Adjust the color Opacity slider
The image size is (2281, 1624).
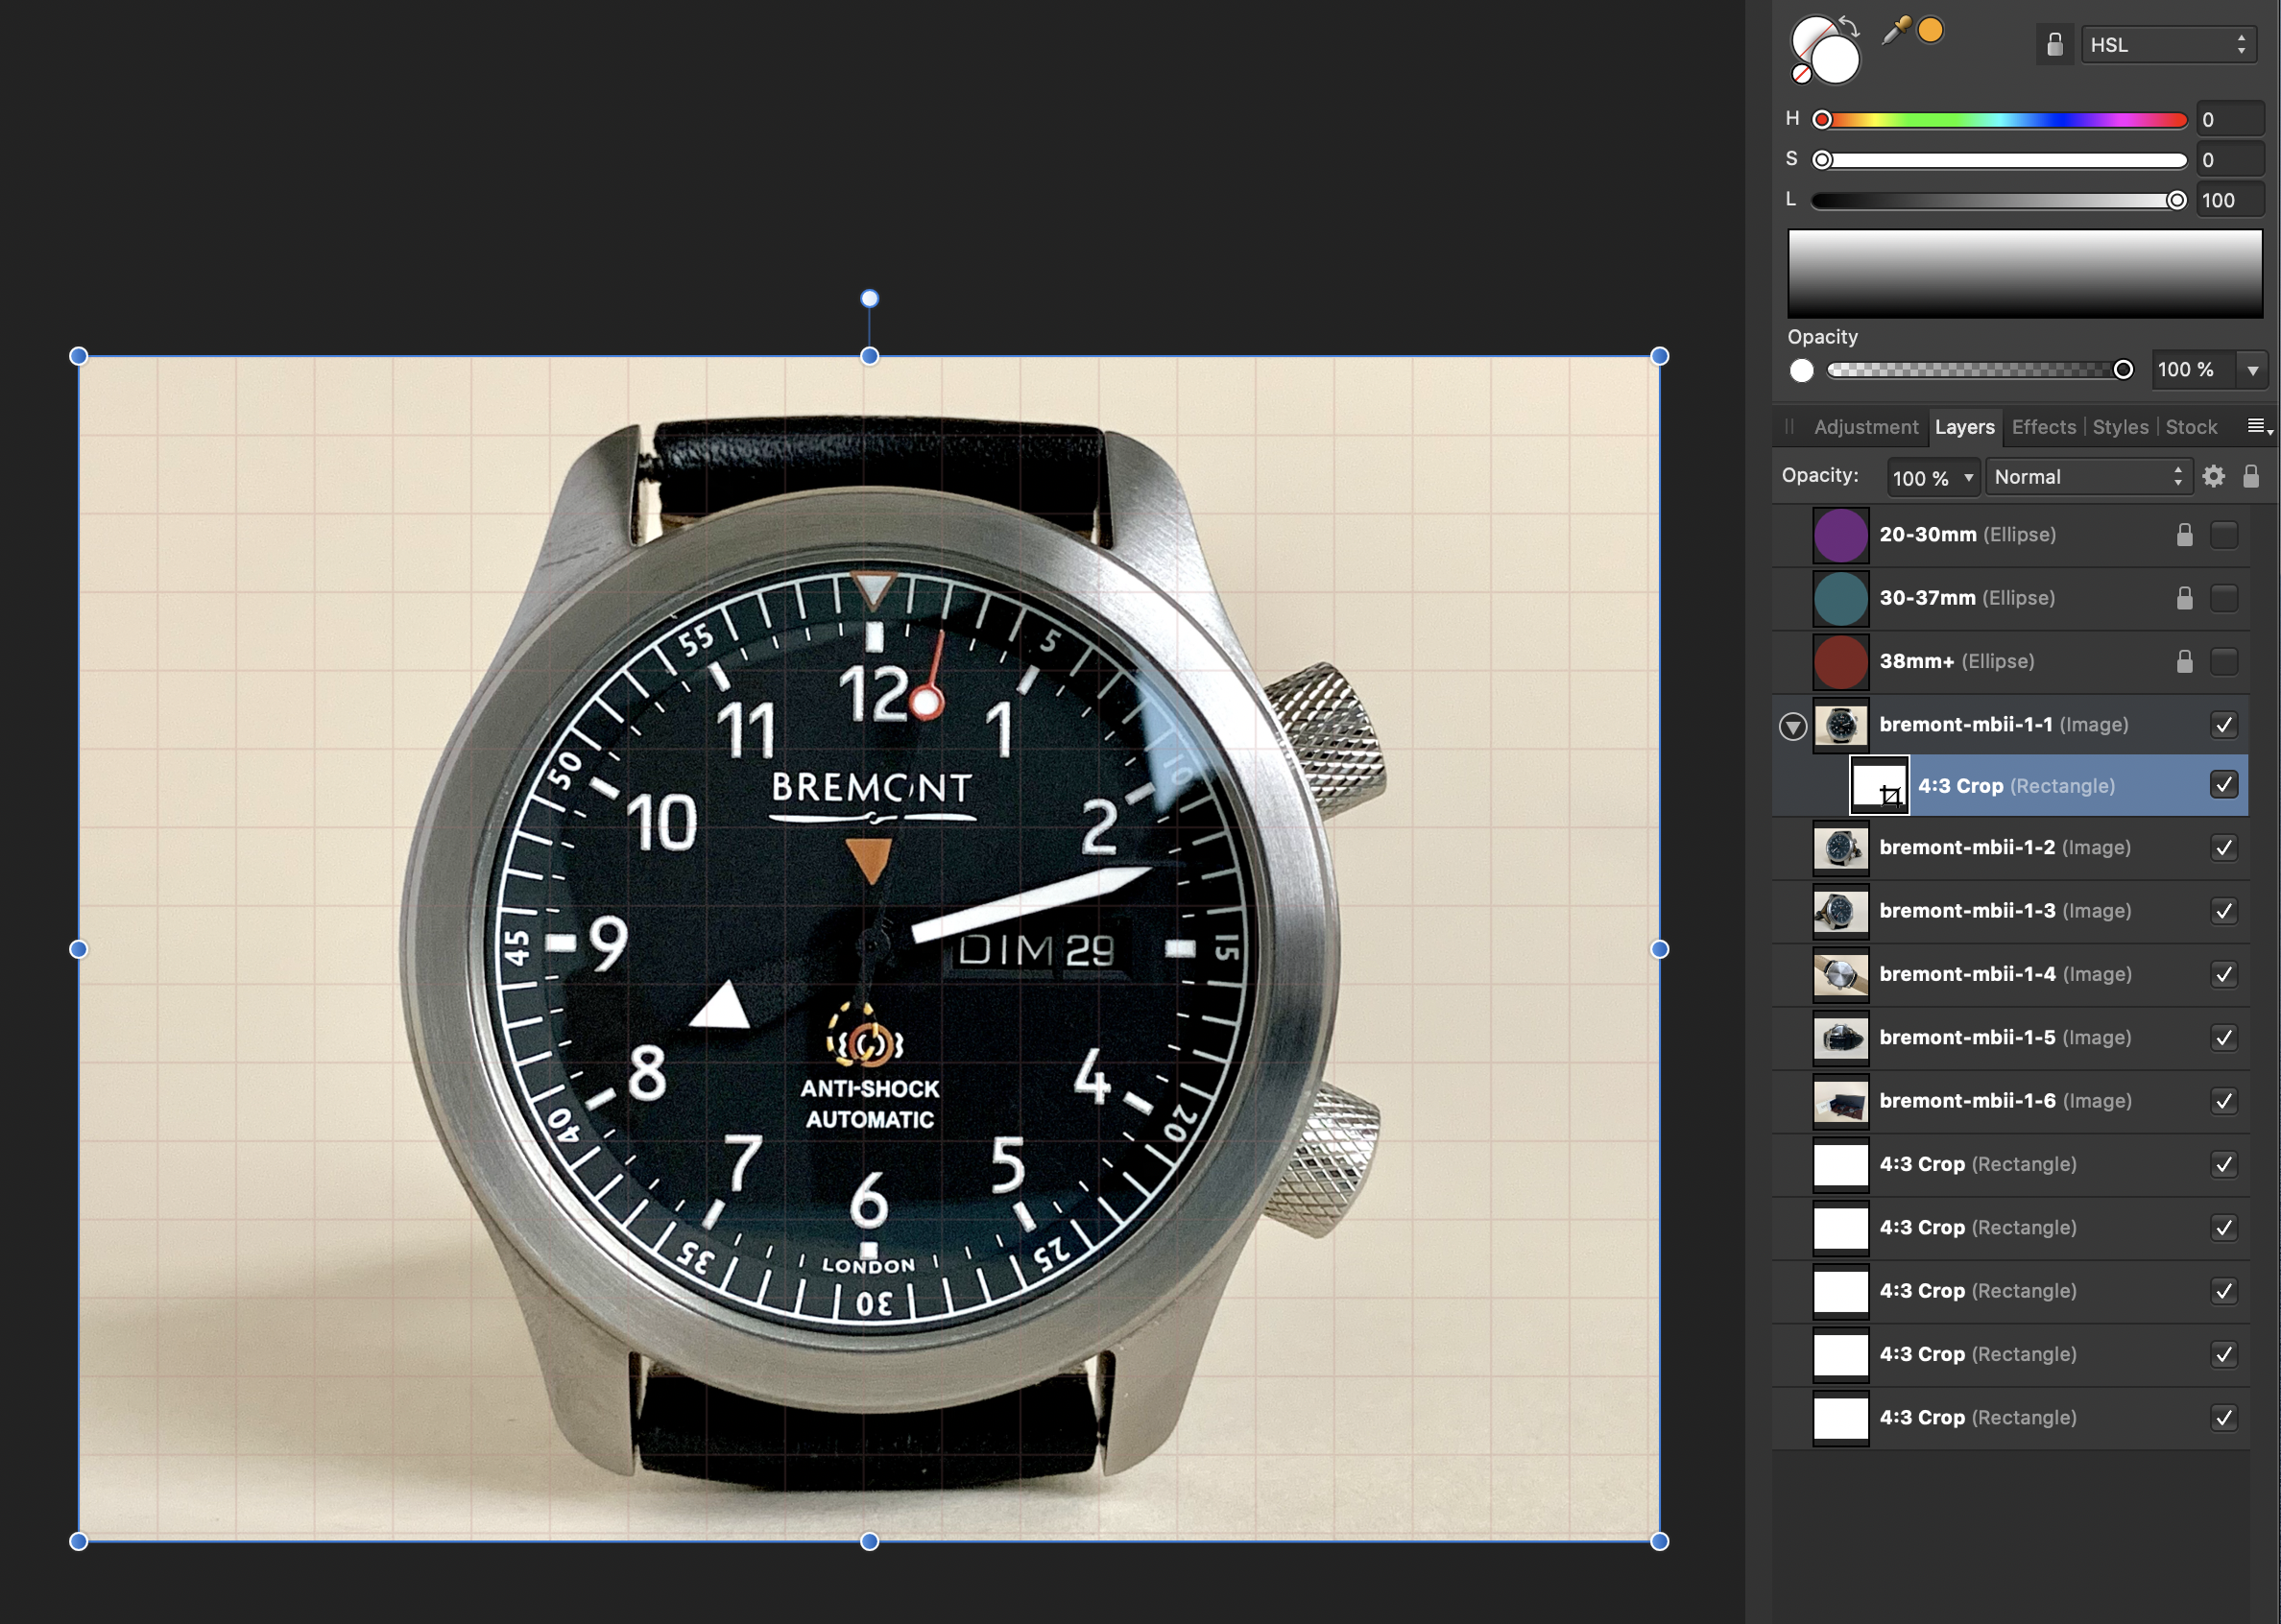point(1980,370)
